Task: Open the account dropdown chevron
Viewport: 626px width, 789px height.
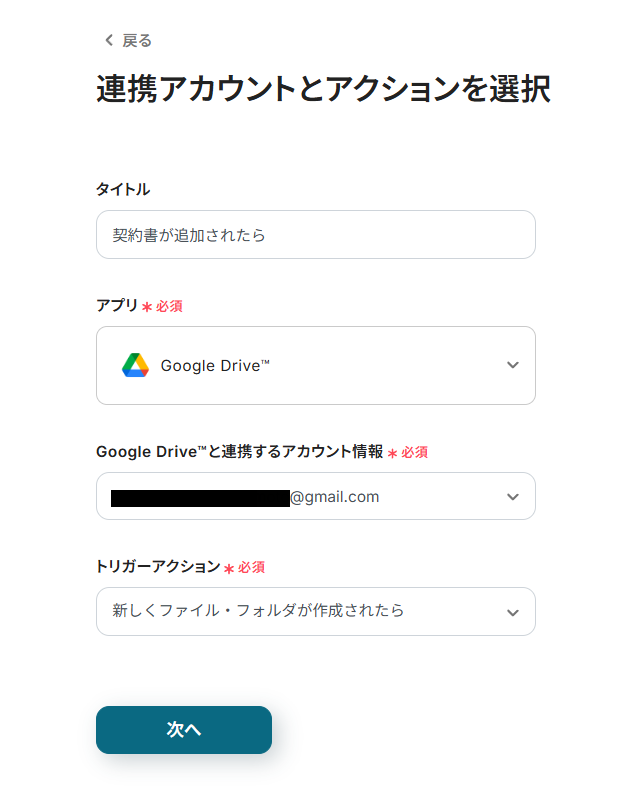Action: pyautogui.click(x=513, y=496)
